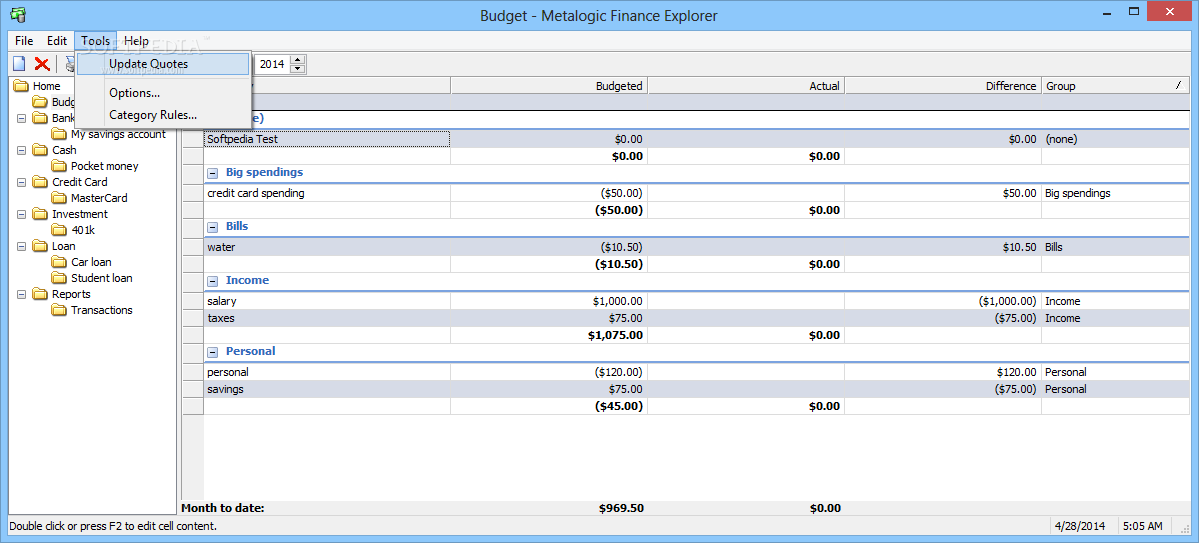The height and width of the screenshot is (543, 1199).
Task: Click the My savings account folder icon
Action: click(x=59, y=135)
